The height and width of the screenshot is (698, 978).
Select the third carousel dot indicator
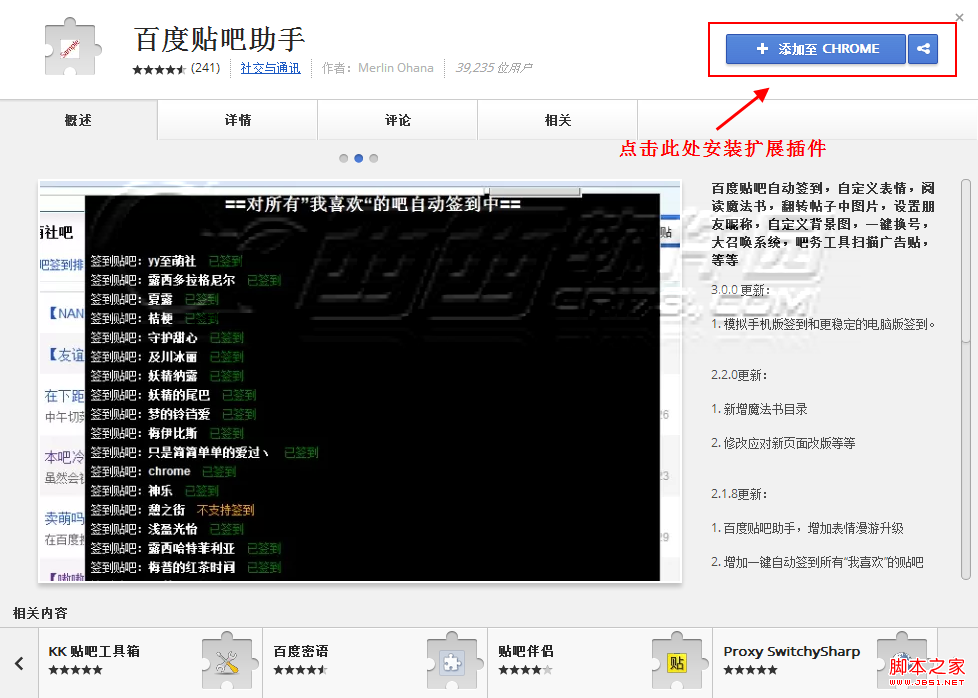click(373, 157)
